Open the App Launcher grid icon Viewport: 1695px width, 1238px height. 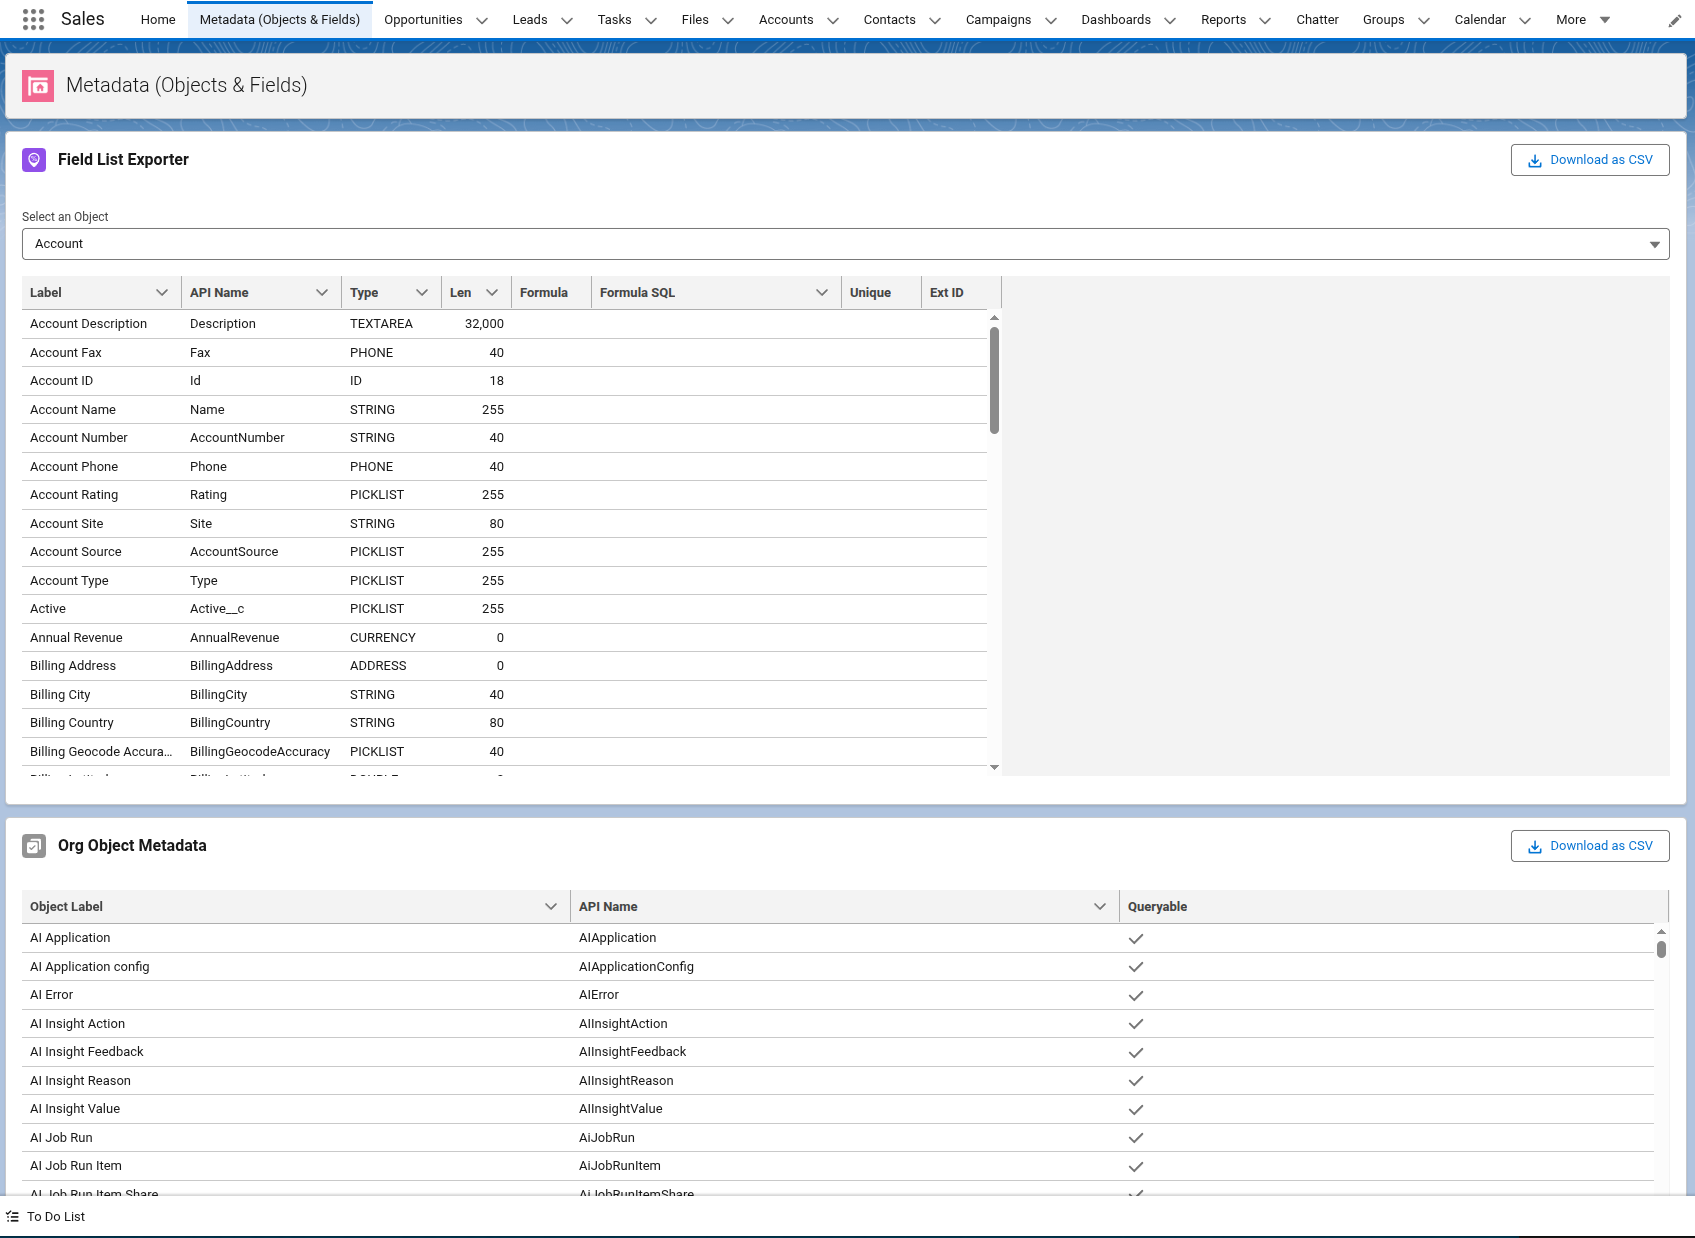tap(33, 19)
